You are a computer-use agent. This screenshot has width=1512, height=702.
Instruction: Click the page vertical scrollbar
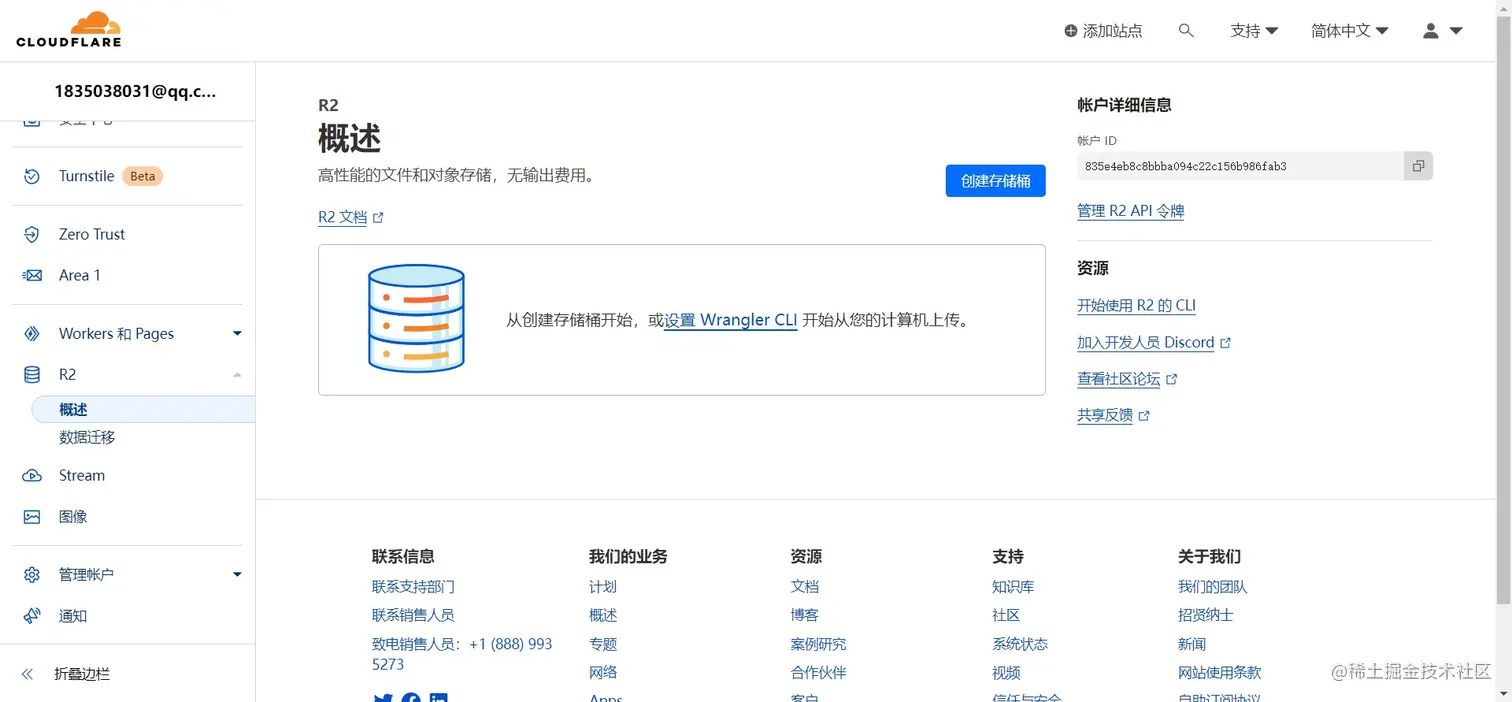1503,310
